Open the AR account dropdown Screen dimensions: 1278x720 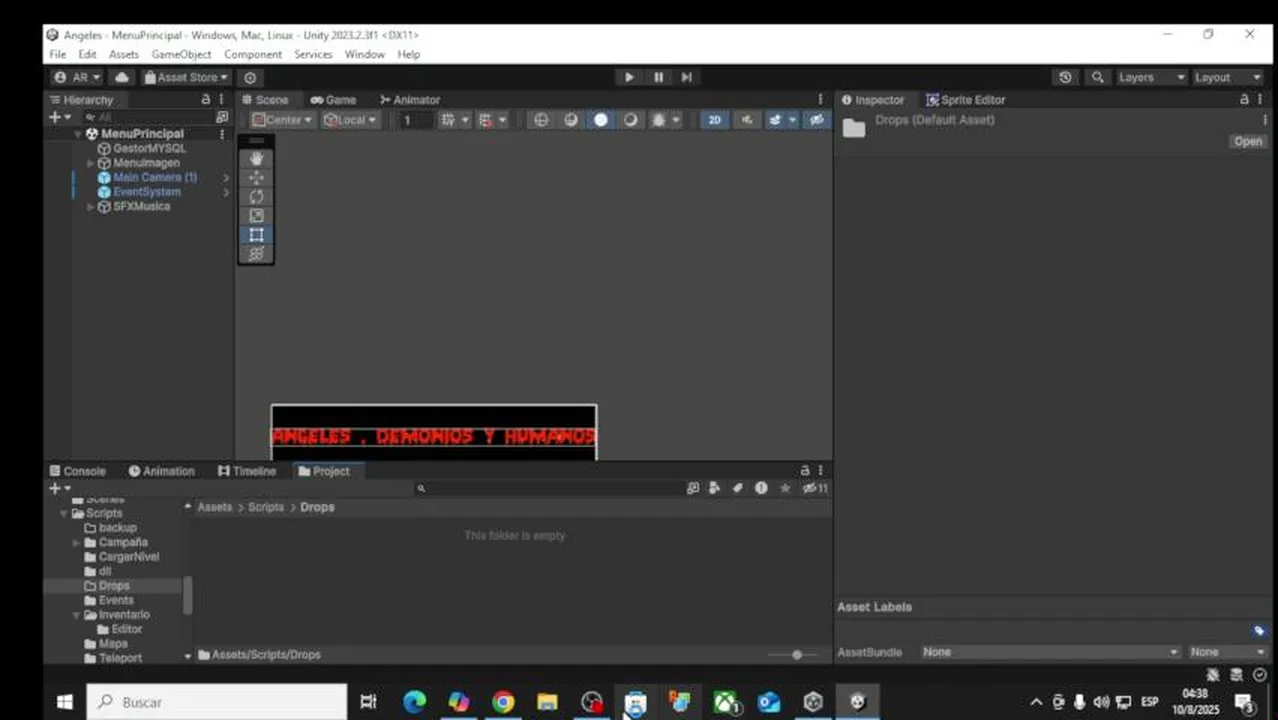point(77,77)
